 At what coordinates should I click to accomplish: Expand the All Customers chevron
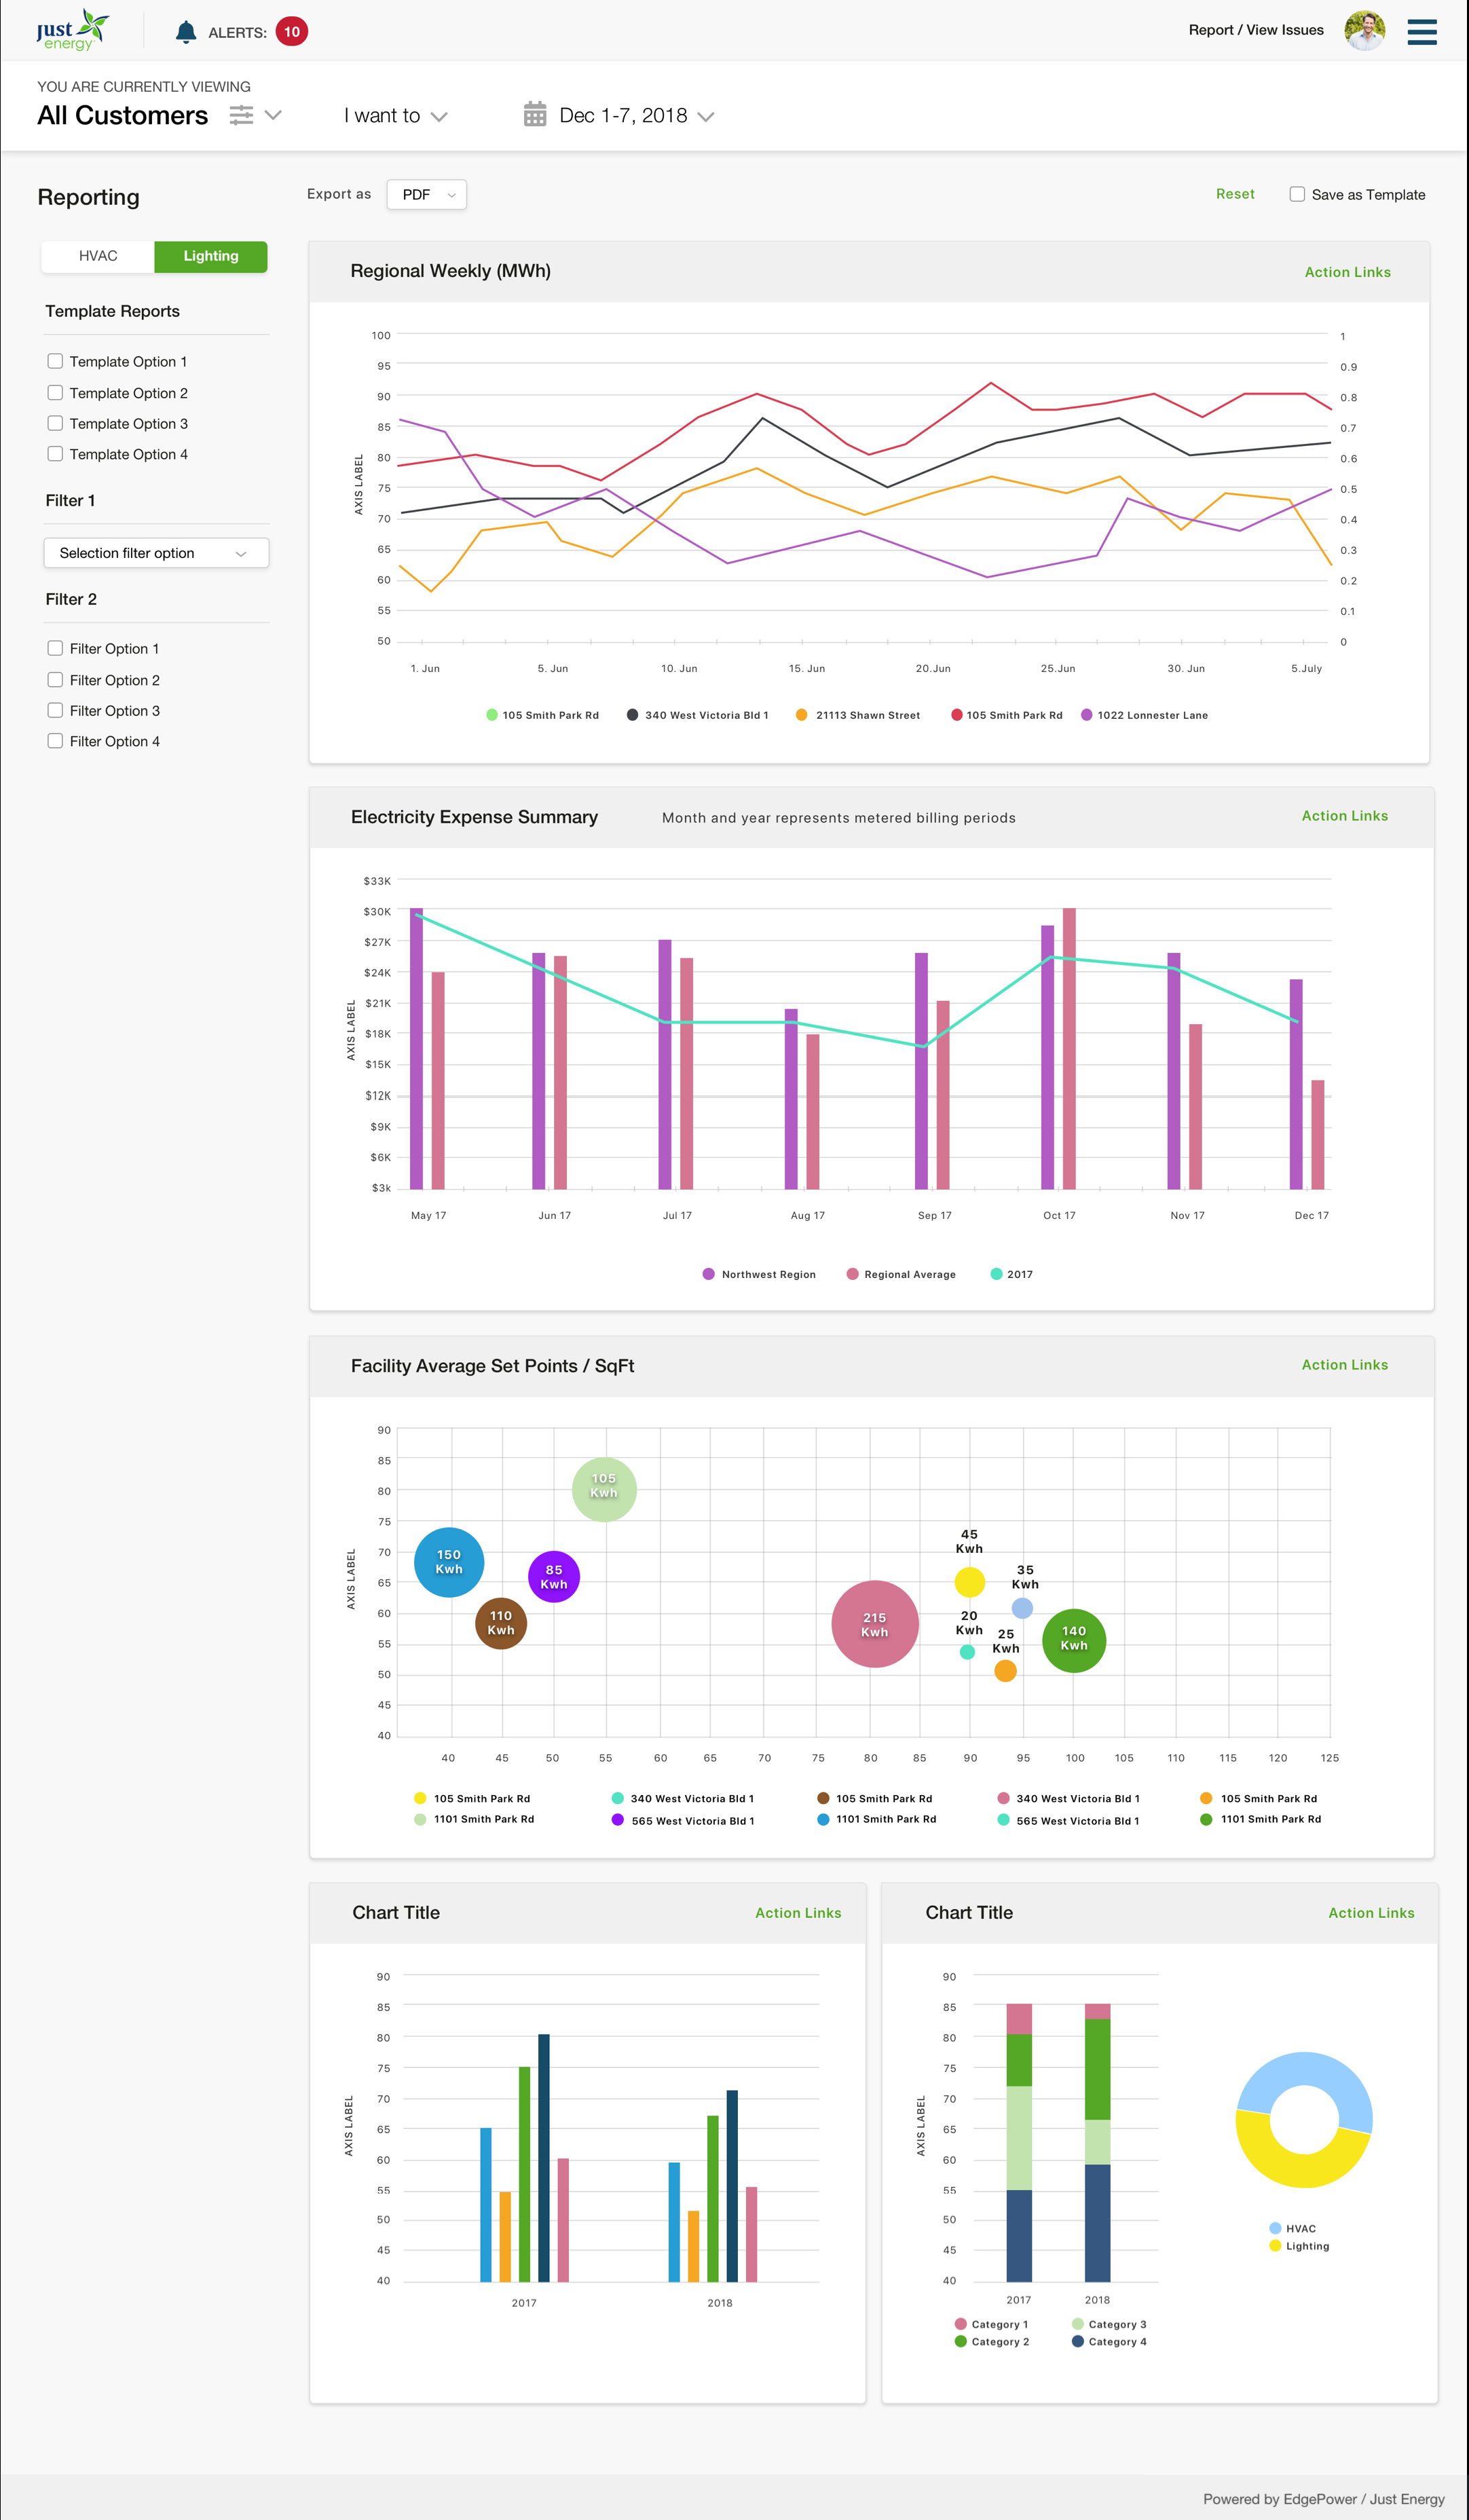[x=273, y=115]
